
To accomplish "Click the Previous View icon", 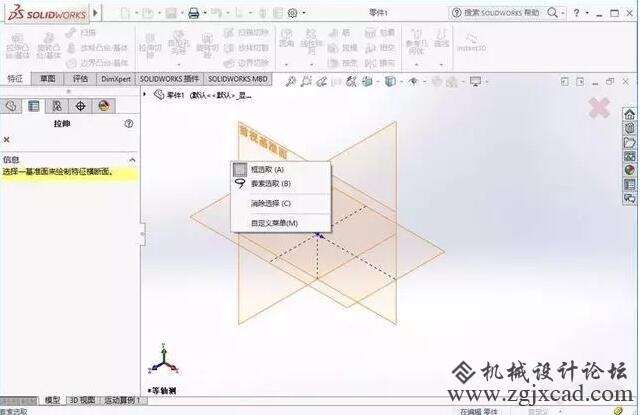I will tap(322, 81).
